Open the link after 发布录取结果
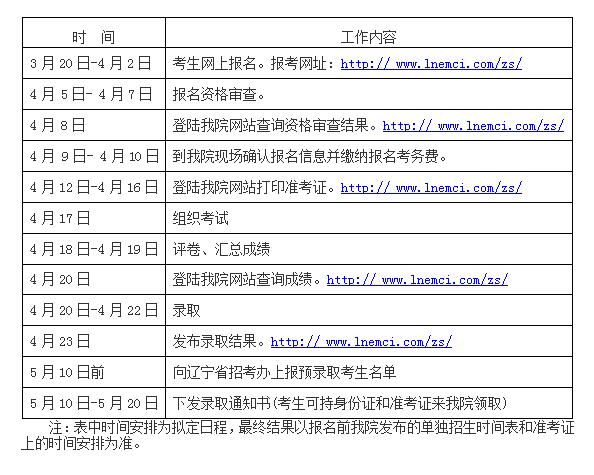 [361, 342]
